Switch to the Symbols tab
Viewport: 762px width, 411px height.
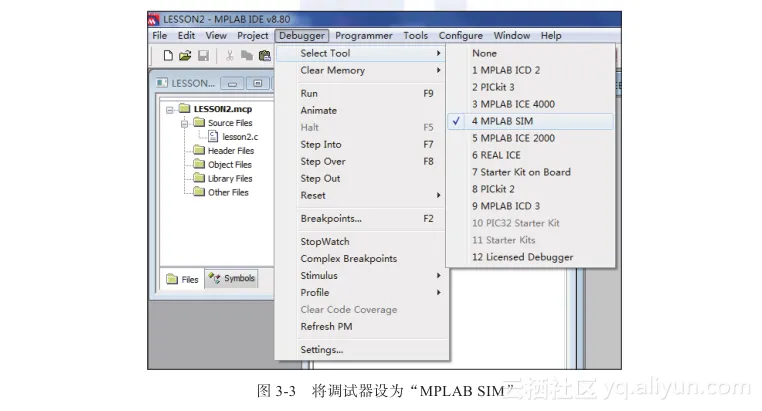tap(232, 278)
